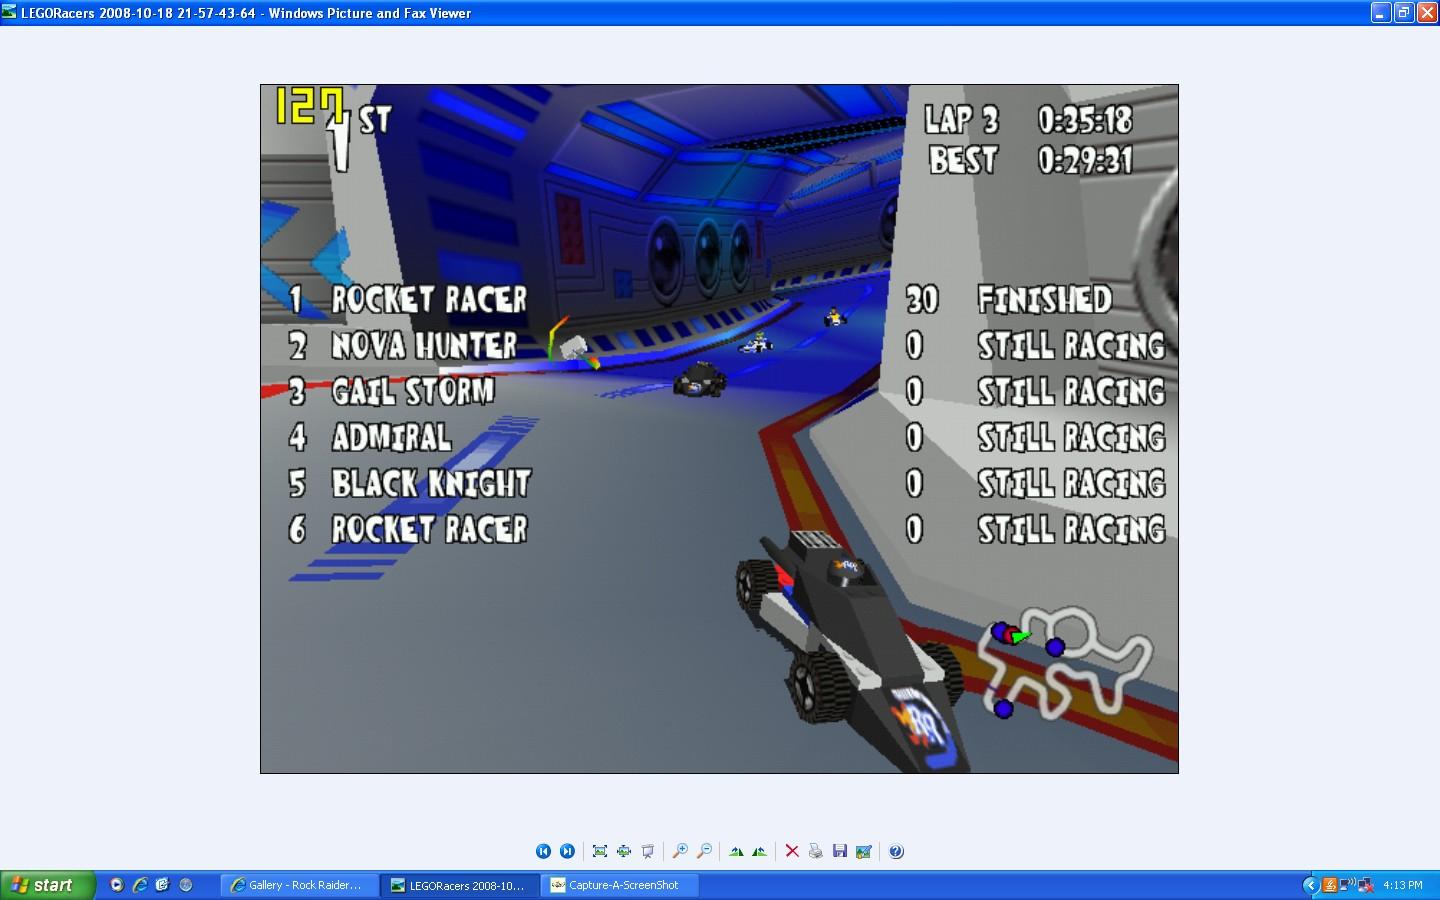
Task: Switch to Capture-A-ScreenShot taskbar window
Action: pos(619,885)
